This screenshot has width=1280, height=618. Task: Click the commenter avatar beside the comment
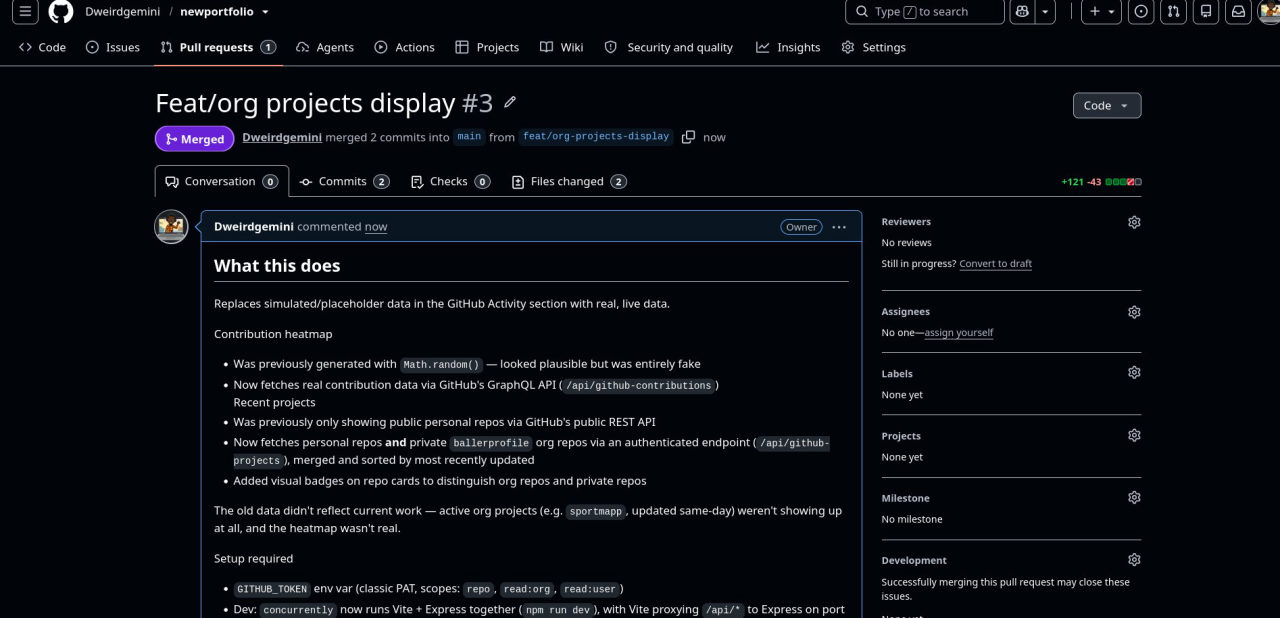[171, 227]
